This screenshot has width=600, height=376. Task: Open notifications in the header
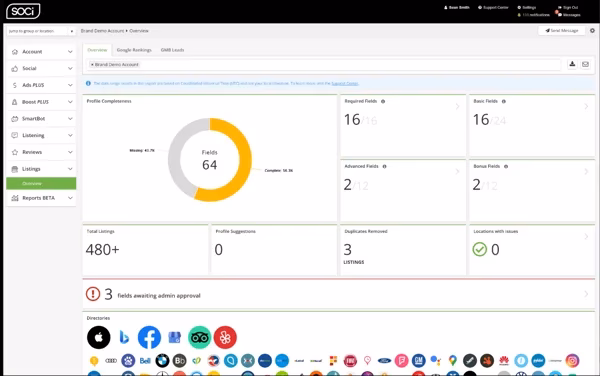pyautogui.click(x=533, y=15)
